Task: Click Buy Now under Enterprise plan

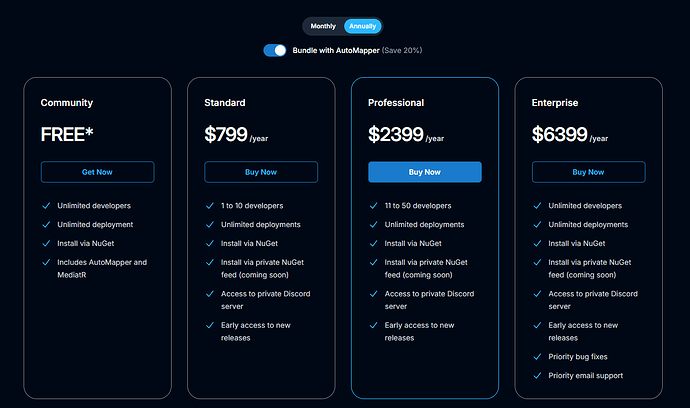Action: [588, 172]
